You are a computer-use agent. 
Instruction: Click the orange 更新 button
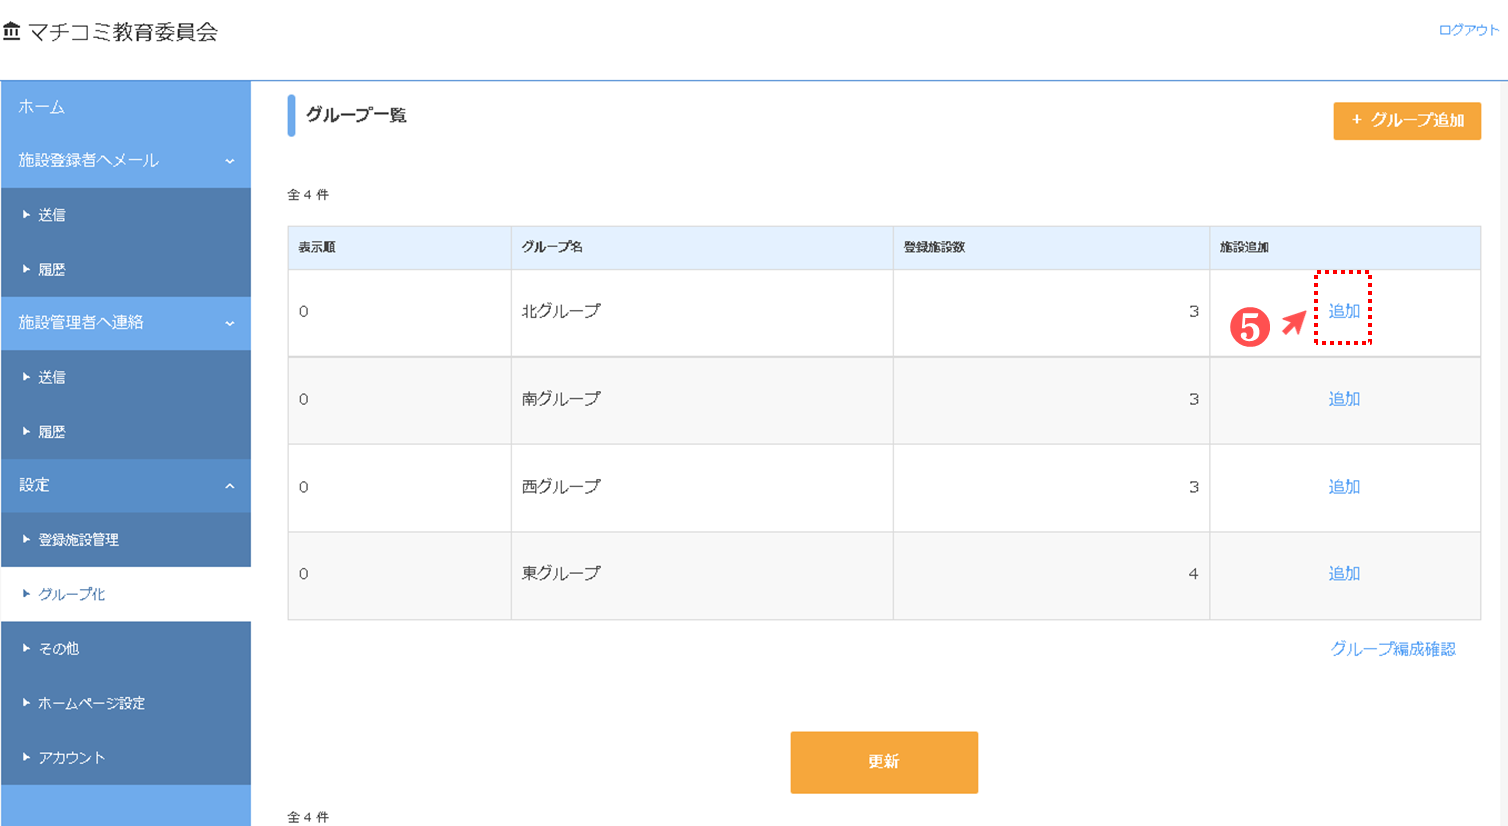coord(884,762)
